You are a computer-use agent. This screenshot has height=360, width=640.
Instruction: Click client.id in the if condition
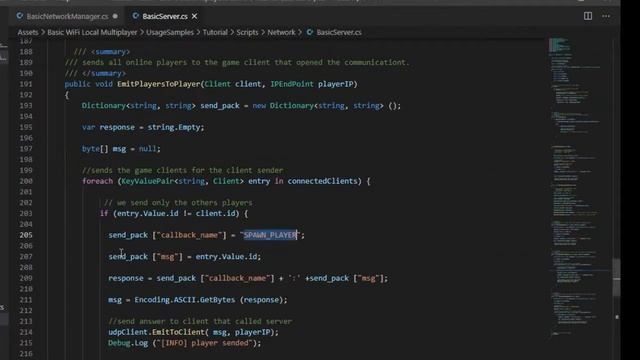(x=217, y=213)
